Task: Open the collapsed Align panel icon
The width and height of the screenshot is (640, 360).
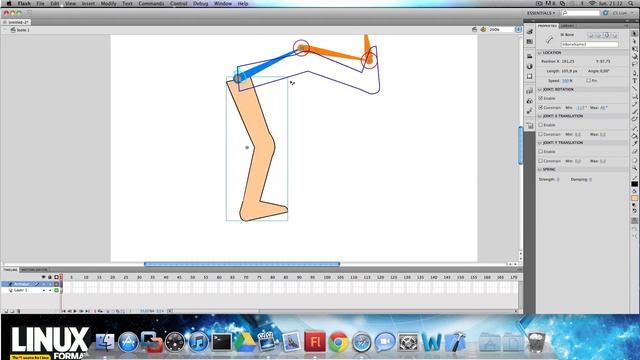Action: (529, 56)
